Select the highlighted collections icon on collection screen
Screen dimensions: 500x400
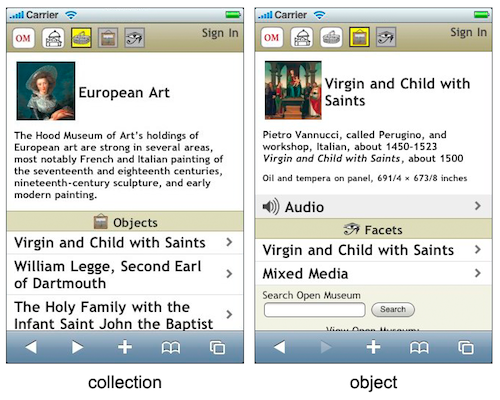pos(81,38)
